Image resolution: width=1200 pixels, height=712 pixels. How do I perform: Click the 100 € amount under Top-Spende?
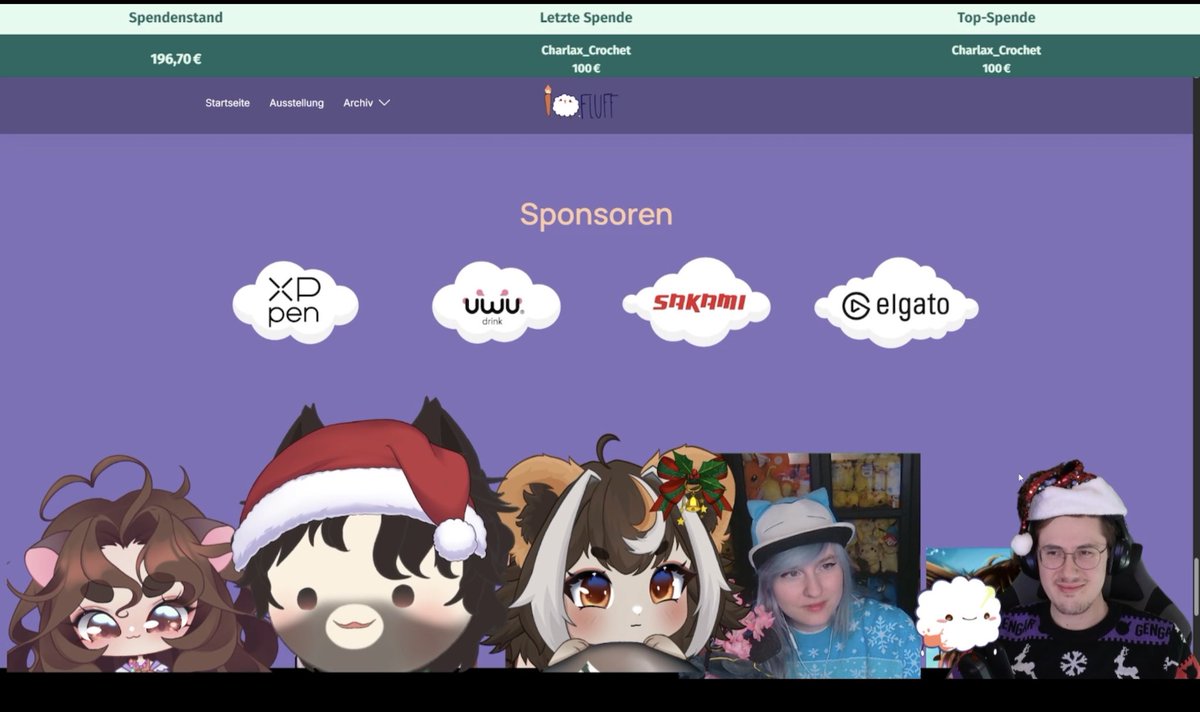[996, 68]
